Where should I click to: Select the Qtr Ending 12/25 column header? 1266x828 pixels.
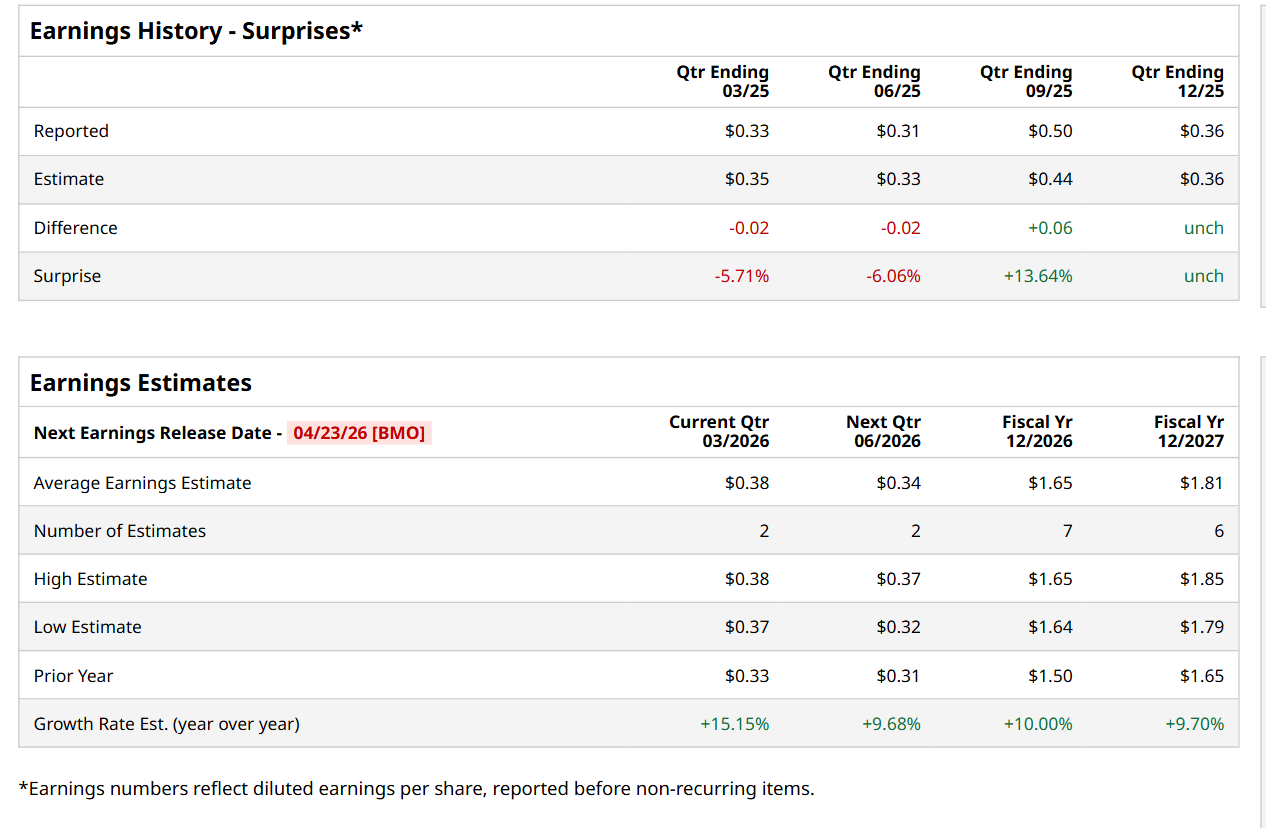pyautogui.click(x=1178, y=81)
